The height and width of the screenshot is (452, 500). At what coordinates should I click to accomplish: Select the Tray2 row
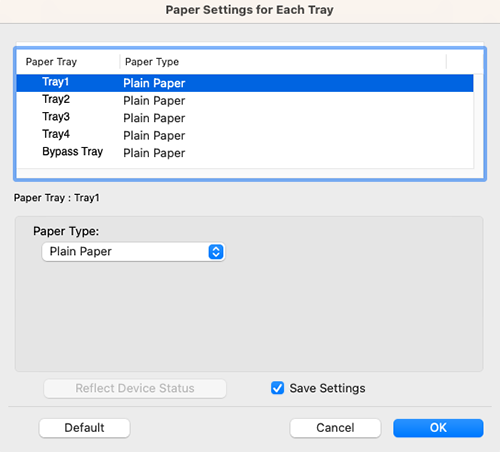click(x=245, y=100)
